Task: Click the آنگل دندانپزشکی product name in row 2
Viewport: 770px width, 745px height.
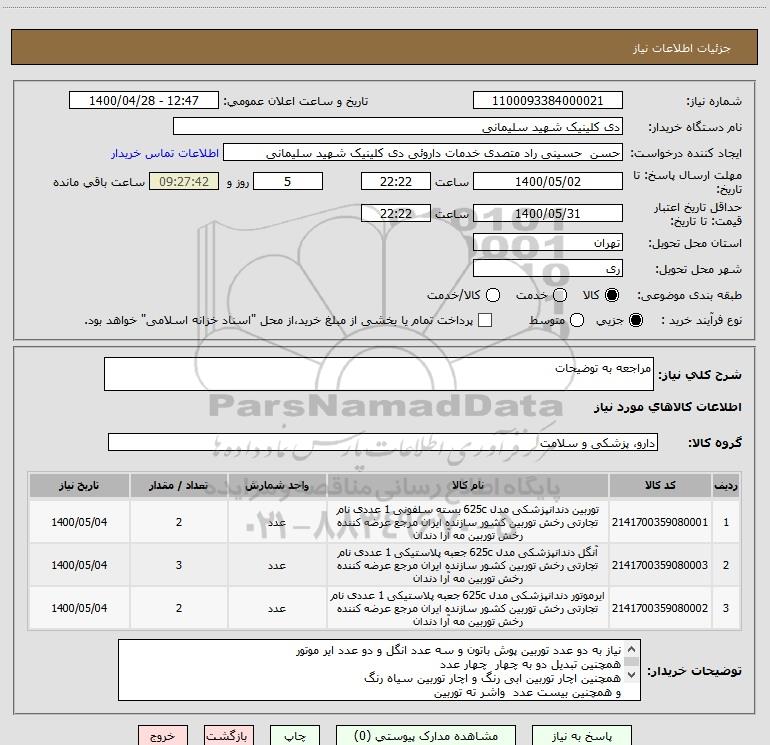Action: (468, 565)
